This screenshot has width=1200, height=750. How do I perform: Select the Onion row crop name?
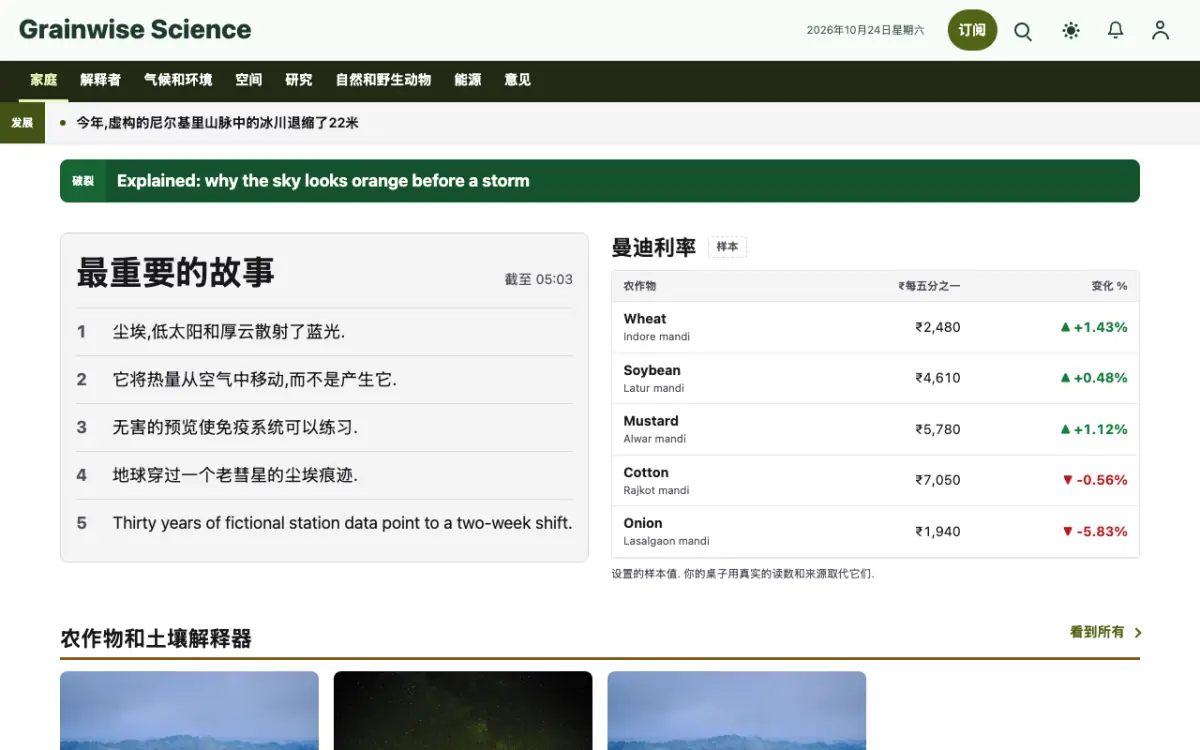tap(643, 523)
